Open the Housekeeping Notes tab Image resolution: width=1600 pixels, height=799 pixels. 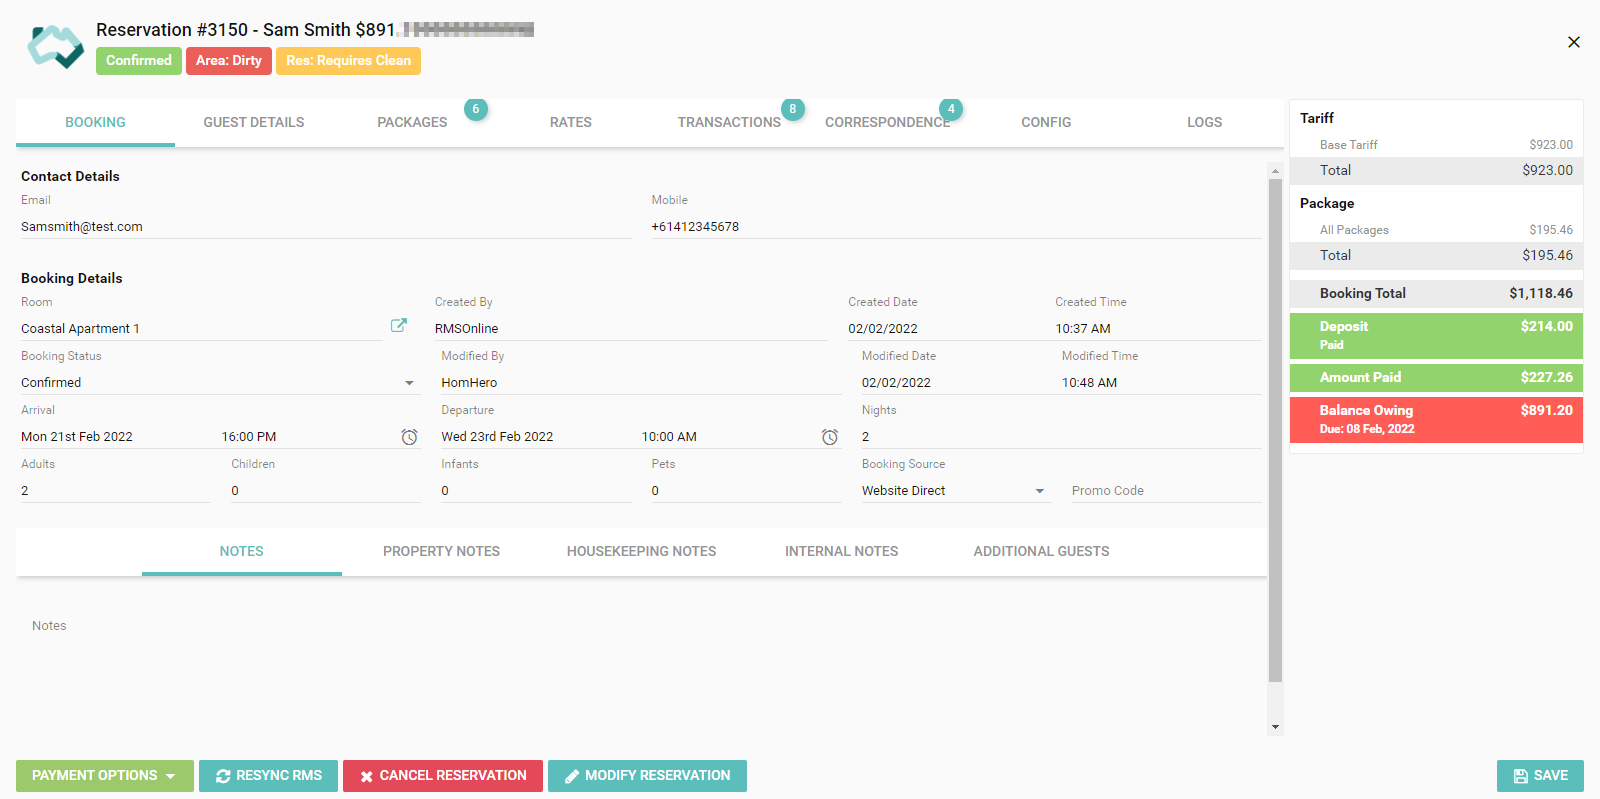641,551
